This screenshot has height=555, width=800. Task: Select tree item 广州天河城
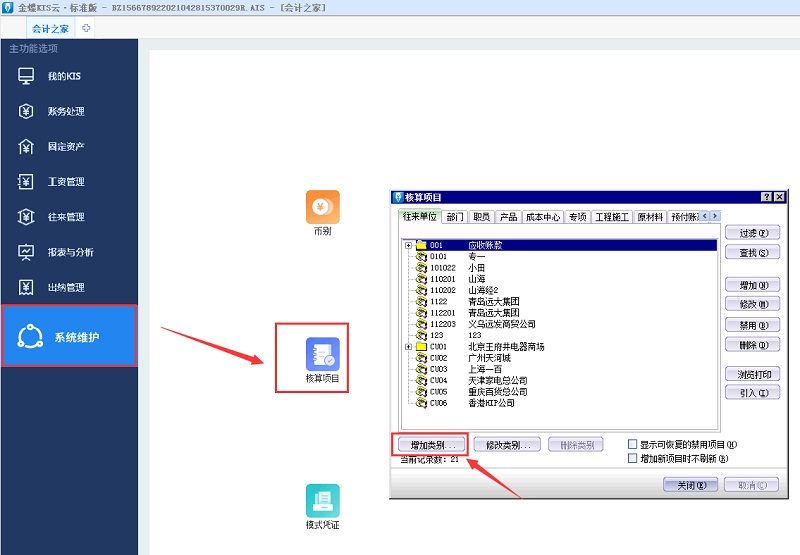point(491,357)
